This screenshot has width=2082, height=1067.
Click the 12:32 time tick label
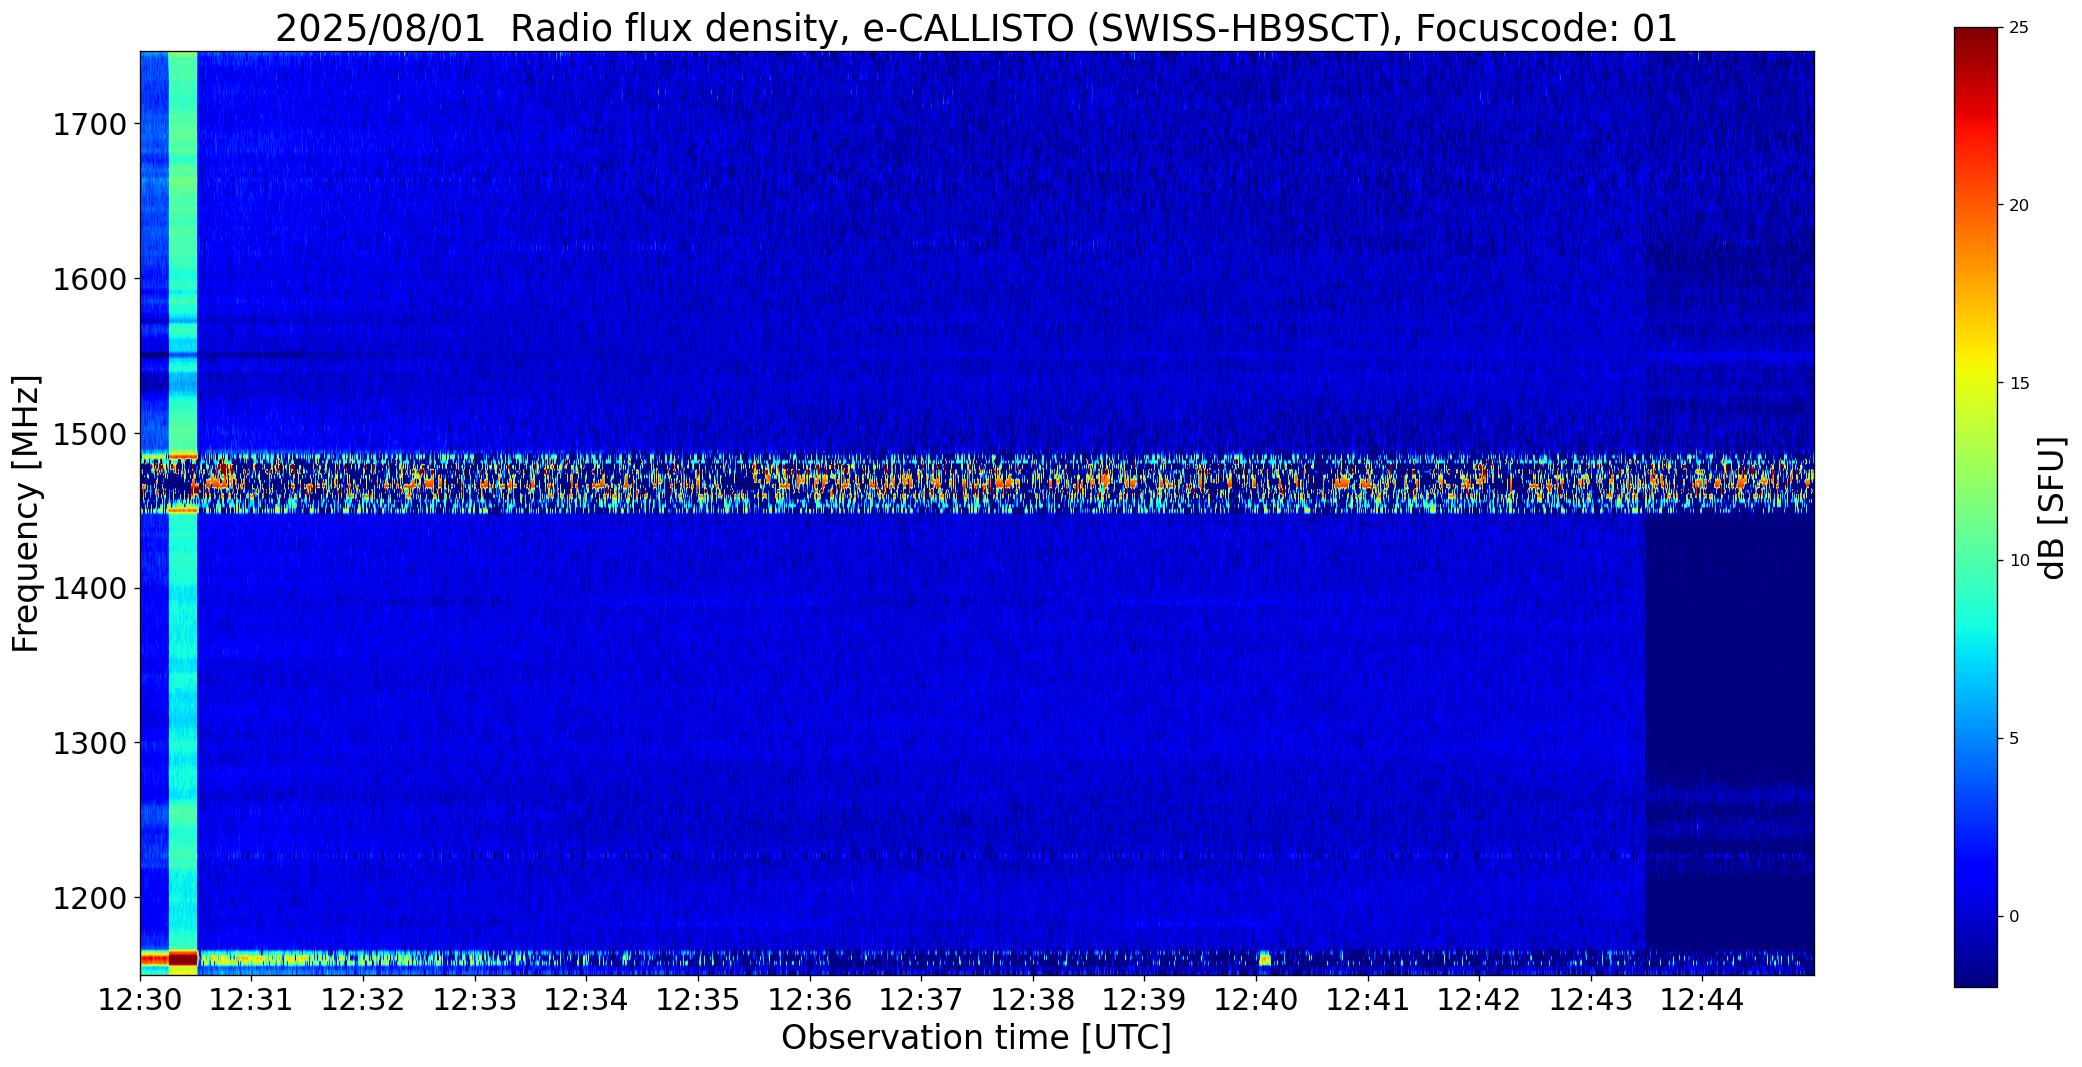tap(363, 999)
